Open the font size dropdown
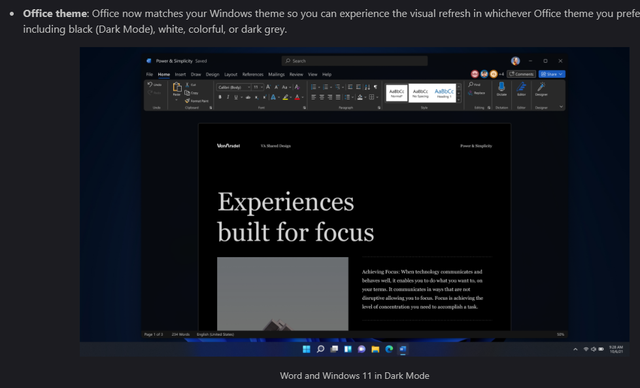 click(262, 87)
